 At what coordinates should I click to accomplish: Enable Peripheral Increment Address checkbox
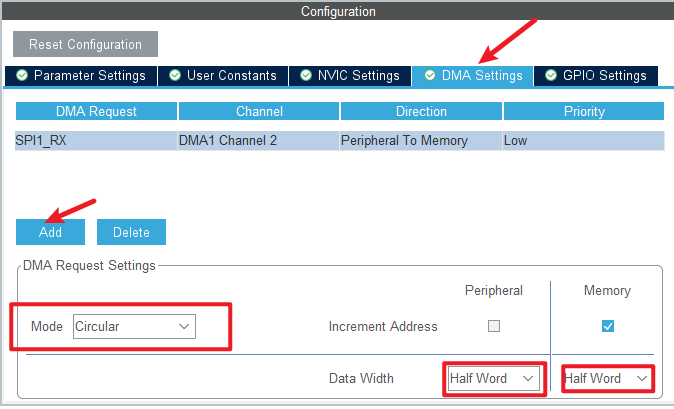[494, 326]
